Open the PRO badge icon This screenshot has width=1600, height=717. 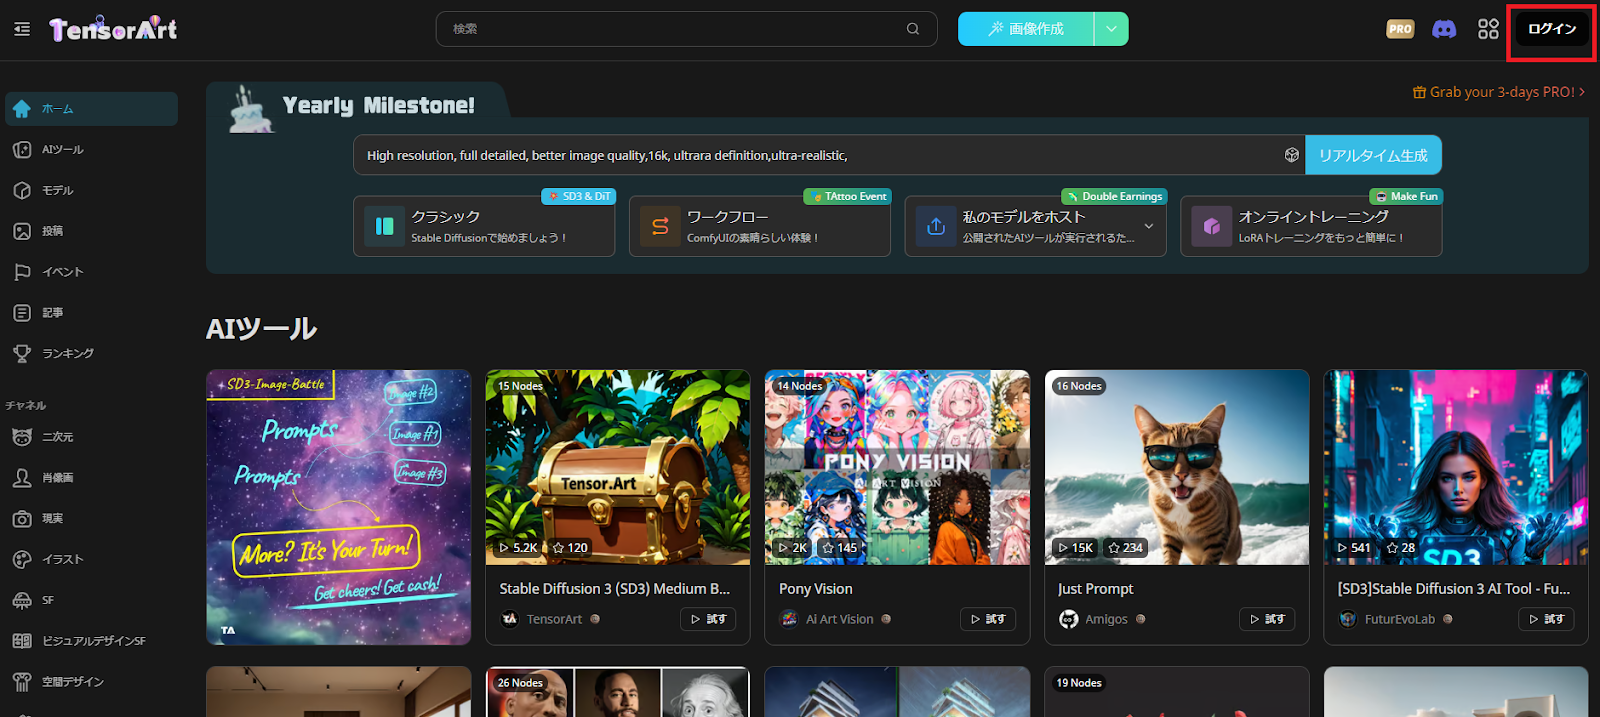click(x=1400, y=29)
